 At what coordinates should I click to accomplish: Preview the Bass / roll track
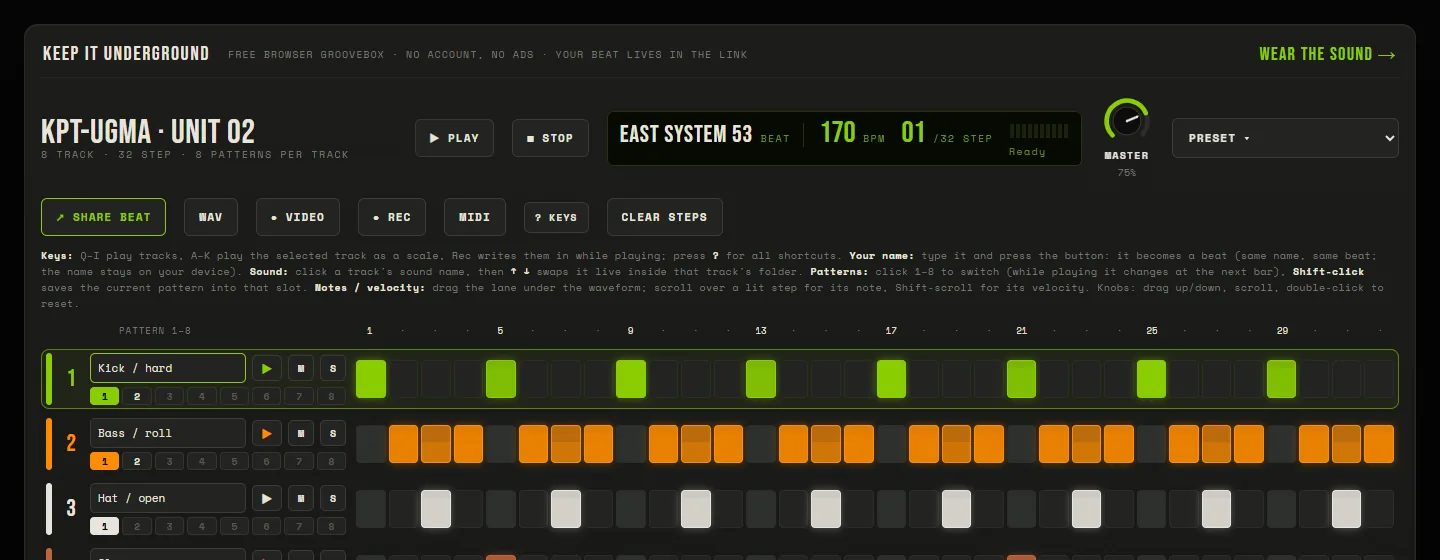(x=266, y=433)
